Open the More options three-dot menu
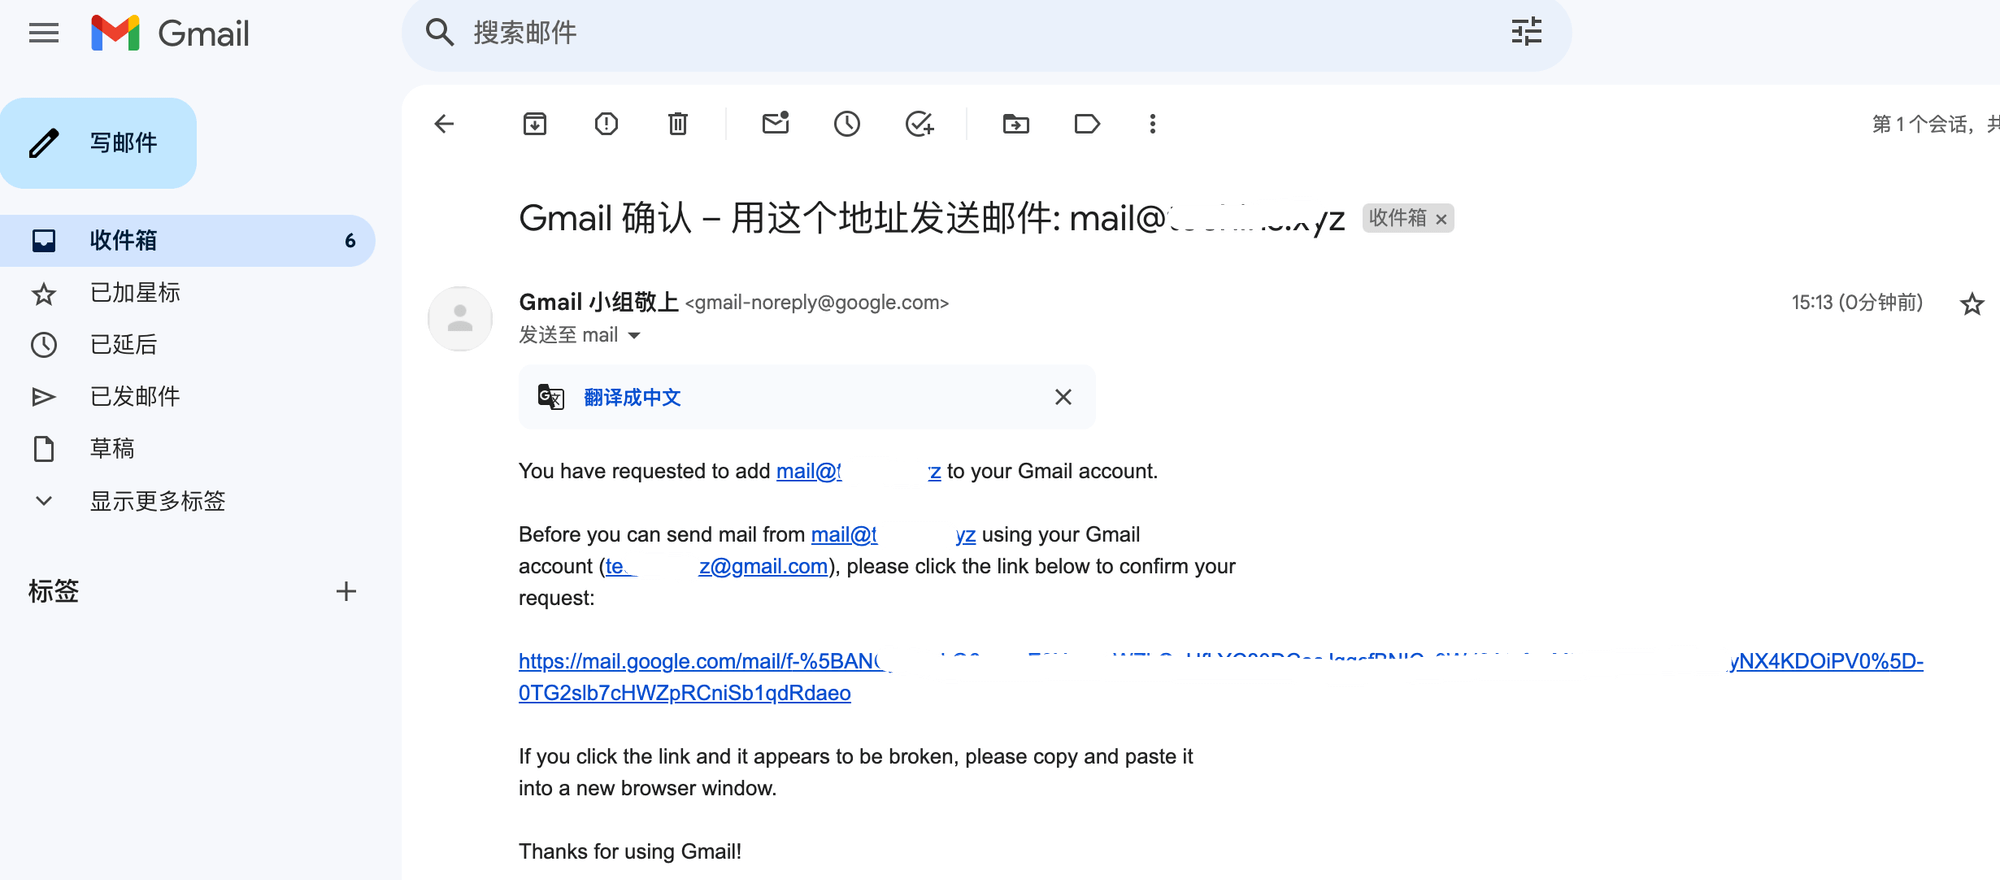The image size is (2000, 880). tap(1153, 124)
